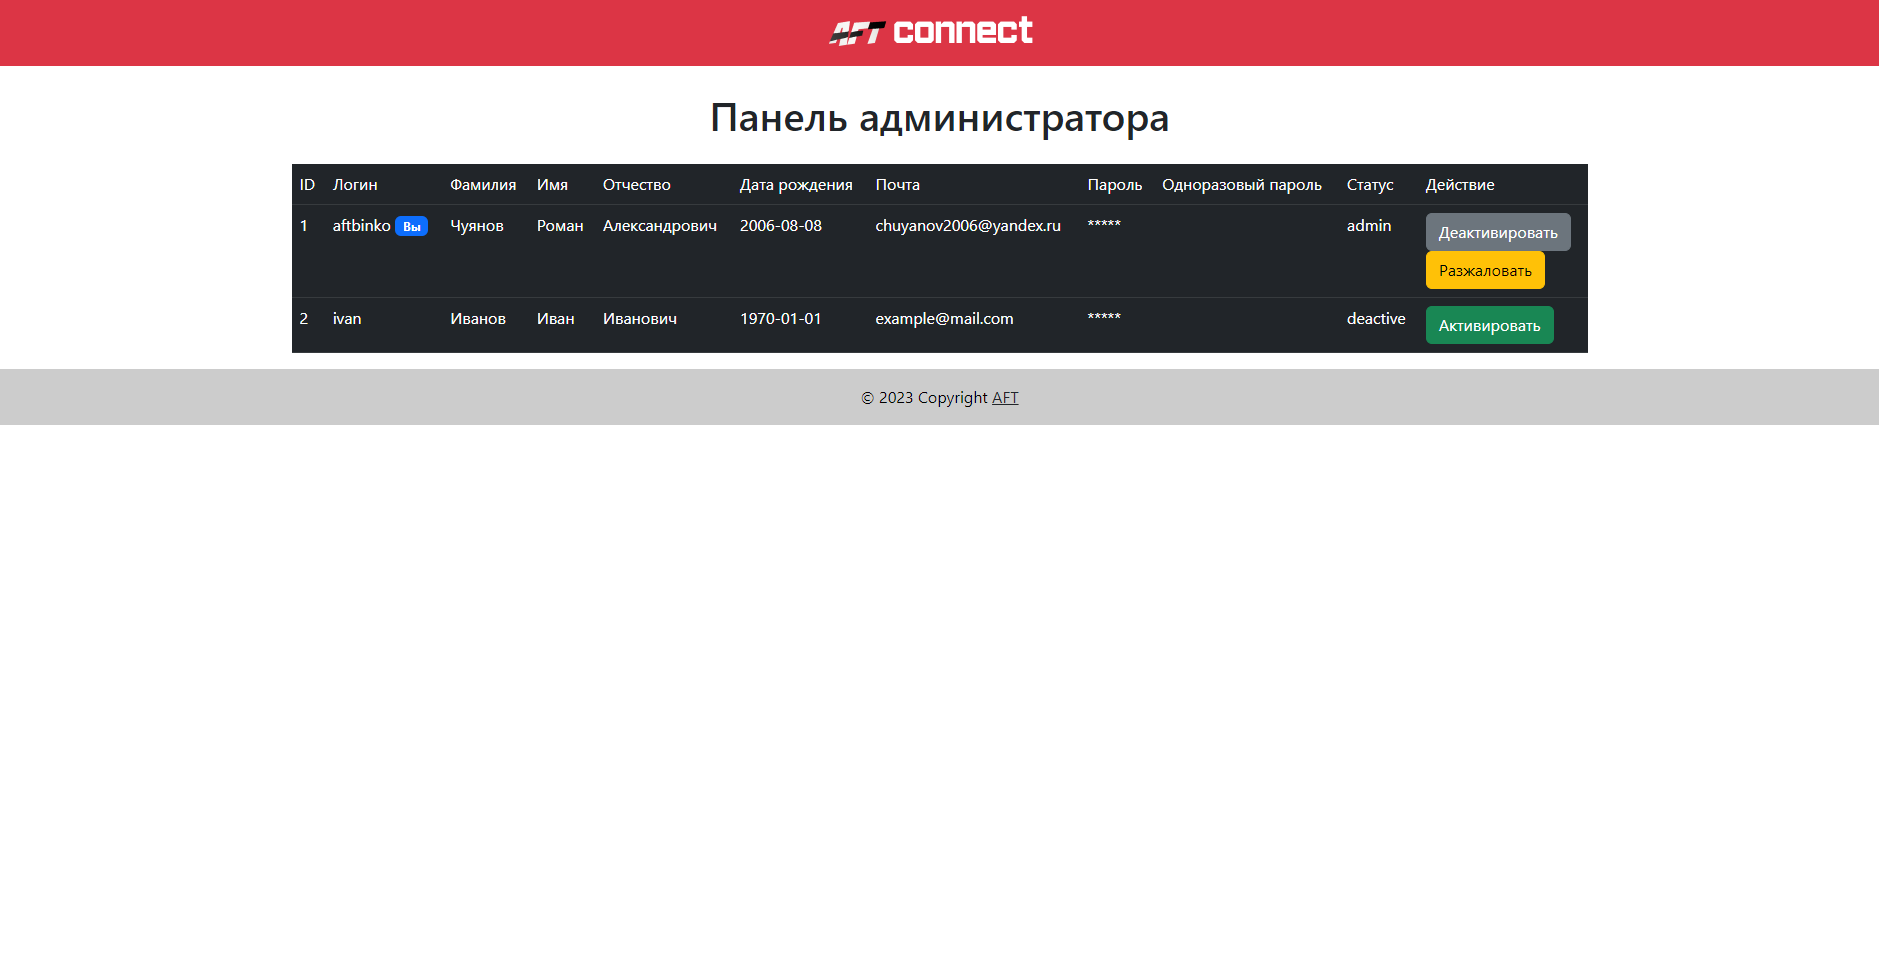The image size is (1879, 962).
Task: Select the login cell "aftbinko"
Action: (361, 225)
